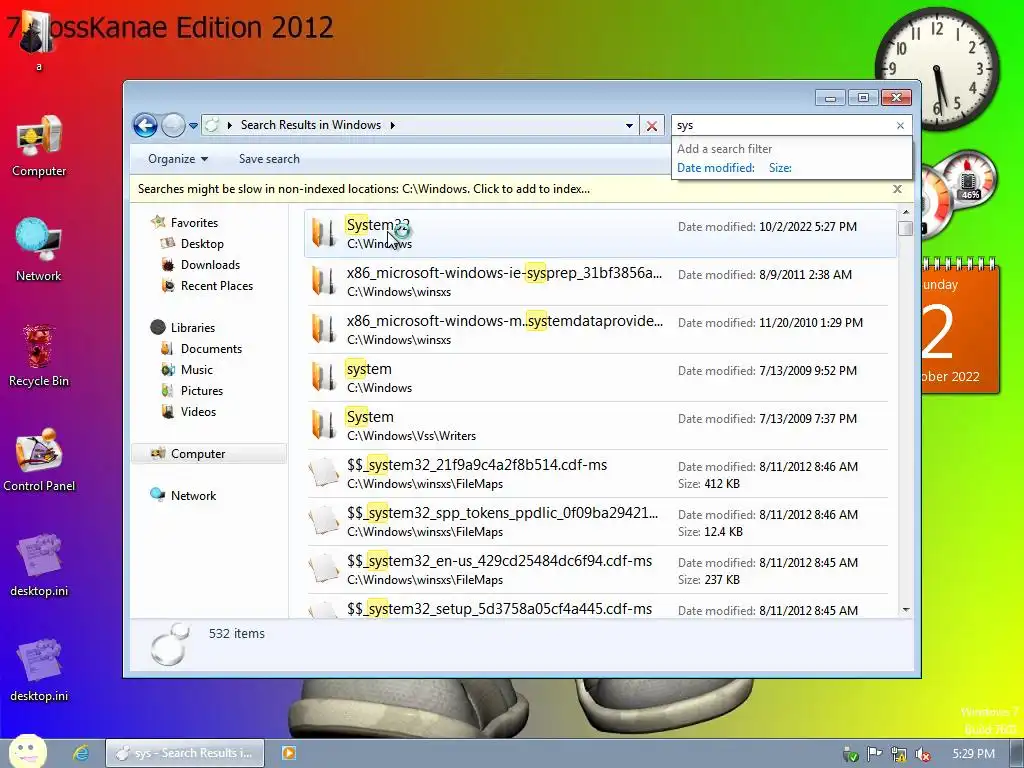Select the x86_microsoft-windows-ie-sysprep folder result
Viewport: 1024px width, 768px height.
pyautogui.click(x=598, y=281)
